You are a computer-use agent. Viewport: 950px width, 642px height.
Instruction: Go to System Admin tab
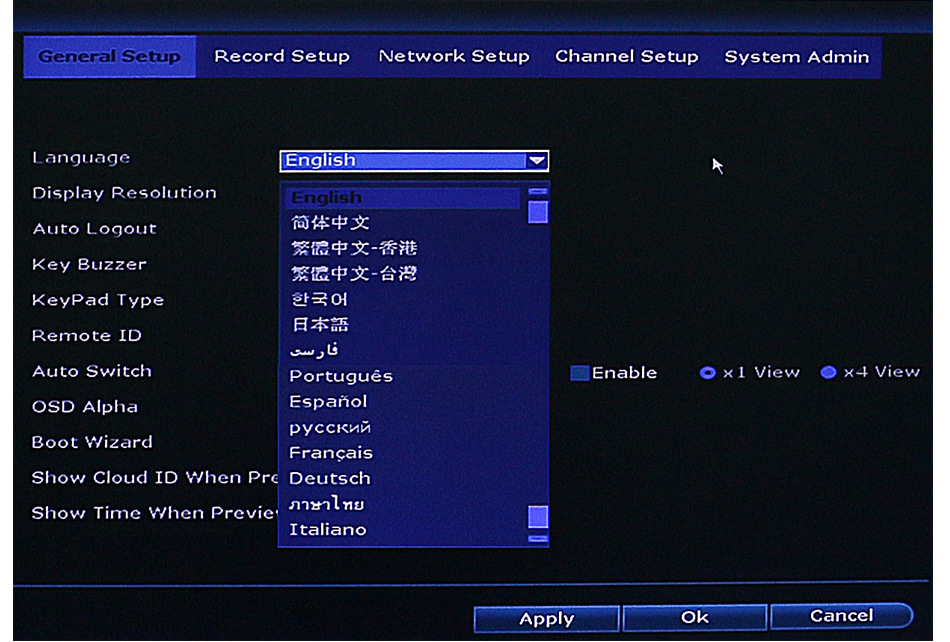(x=797, y=56)
